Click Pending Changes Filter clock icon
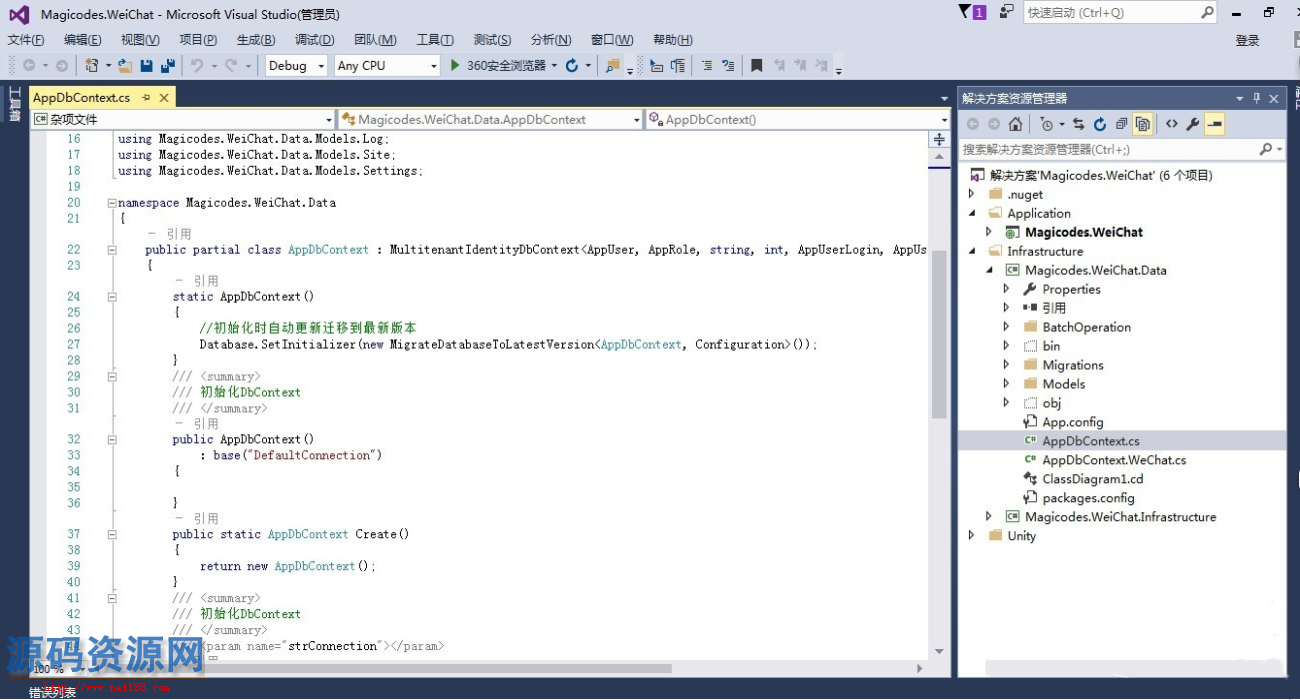1300x700 pixels. tap(1045, 124)
